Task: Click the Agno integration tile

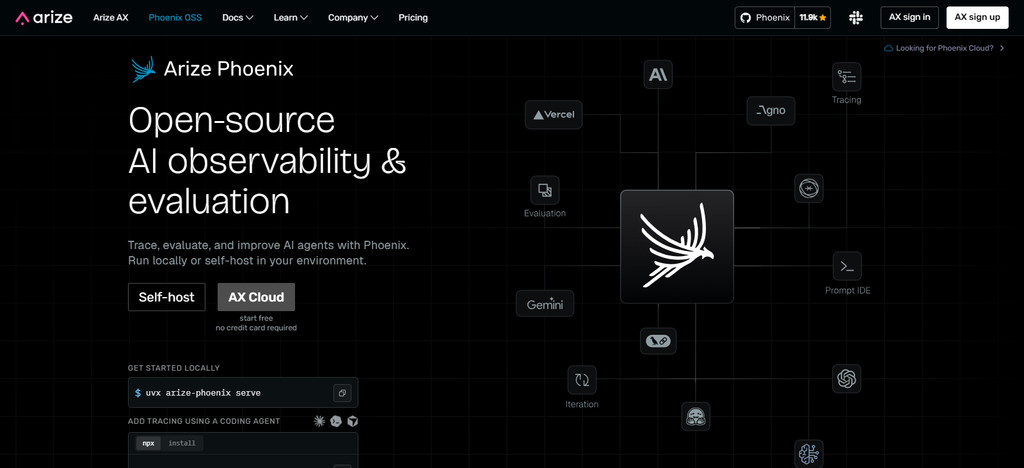Action: point(771,111)
